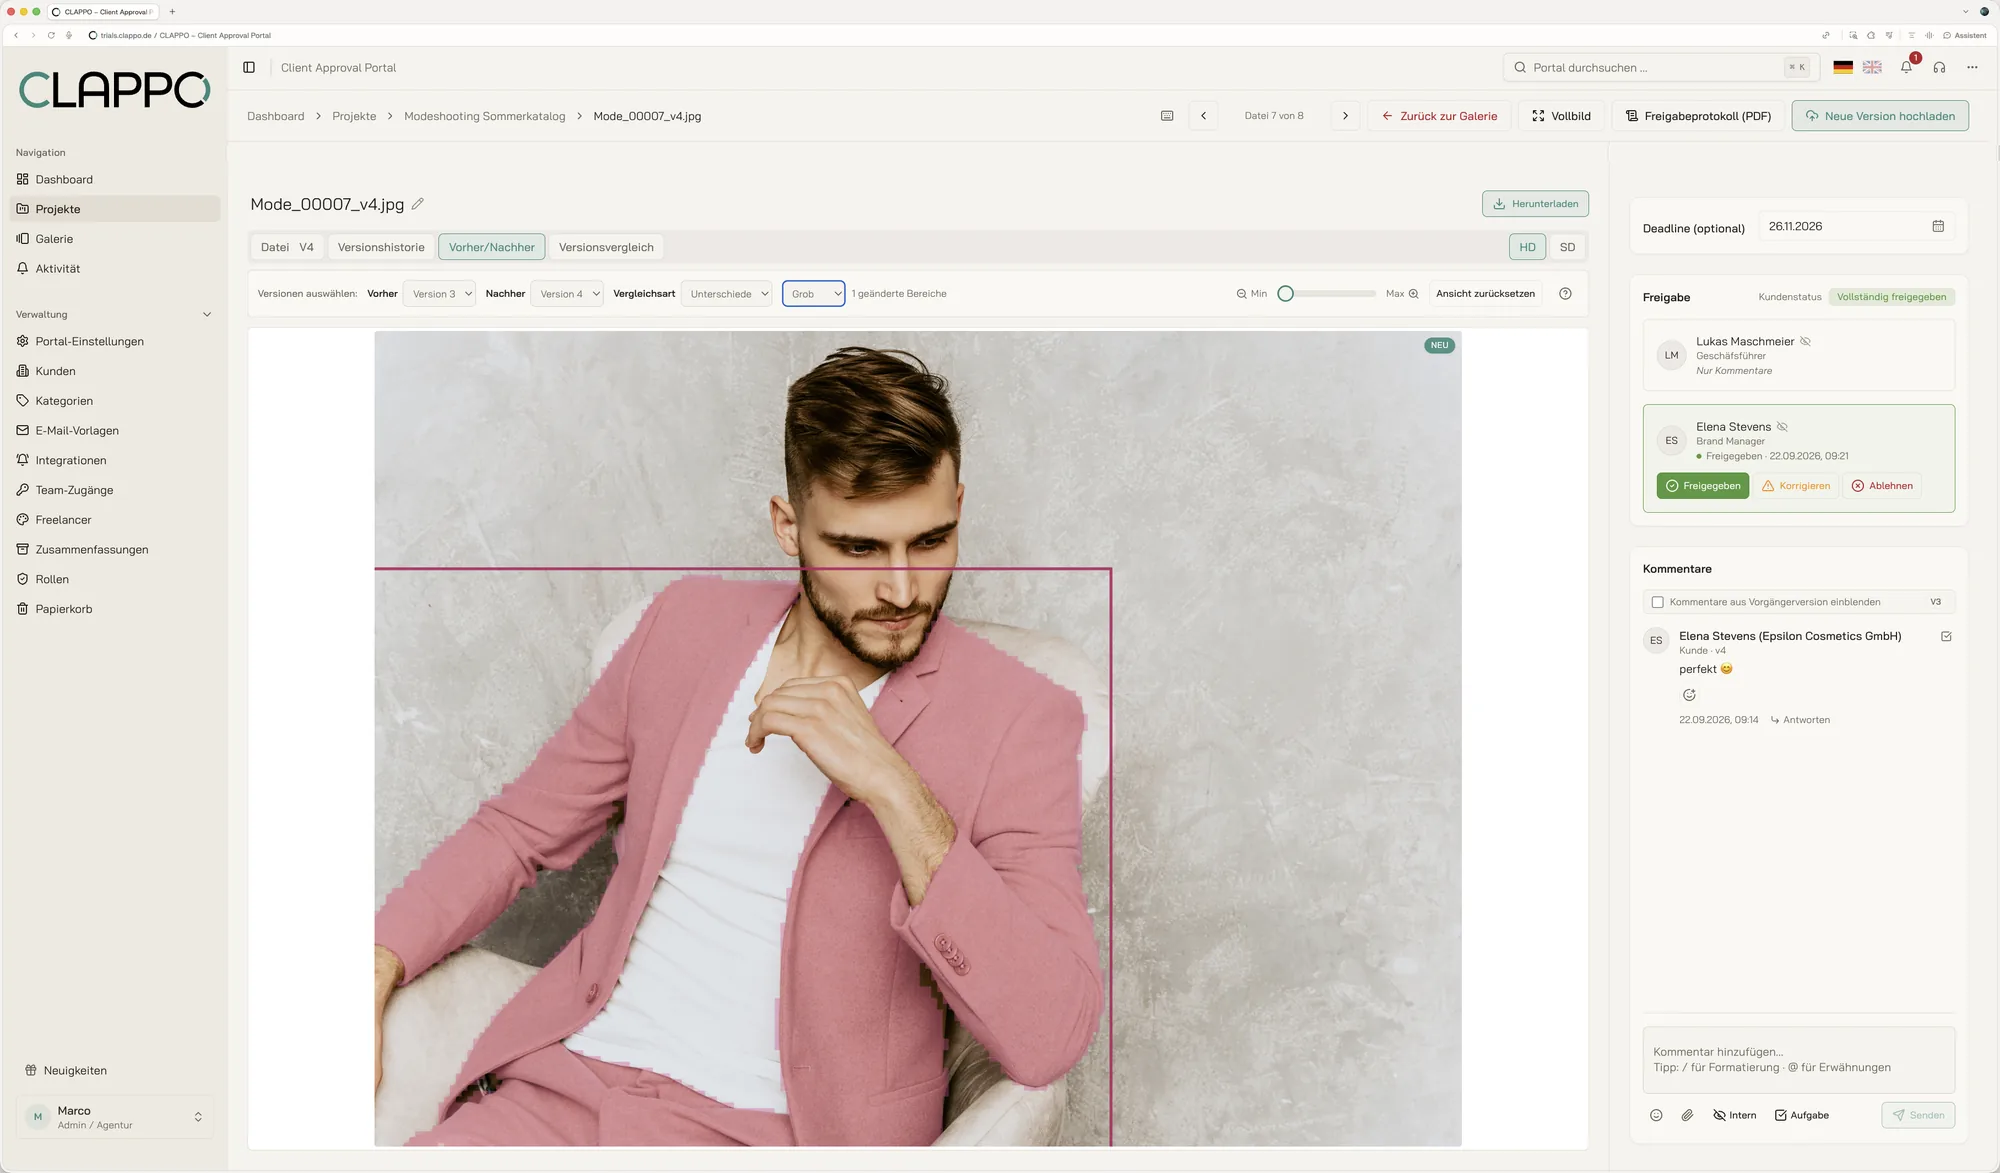2000x1173 pixels.
Task: Open the three-dot more menu
Action: (x=1972, y=67)
